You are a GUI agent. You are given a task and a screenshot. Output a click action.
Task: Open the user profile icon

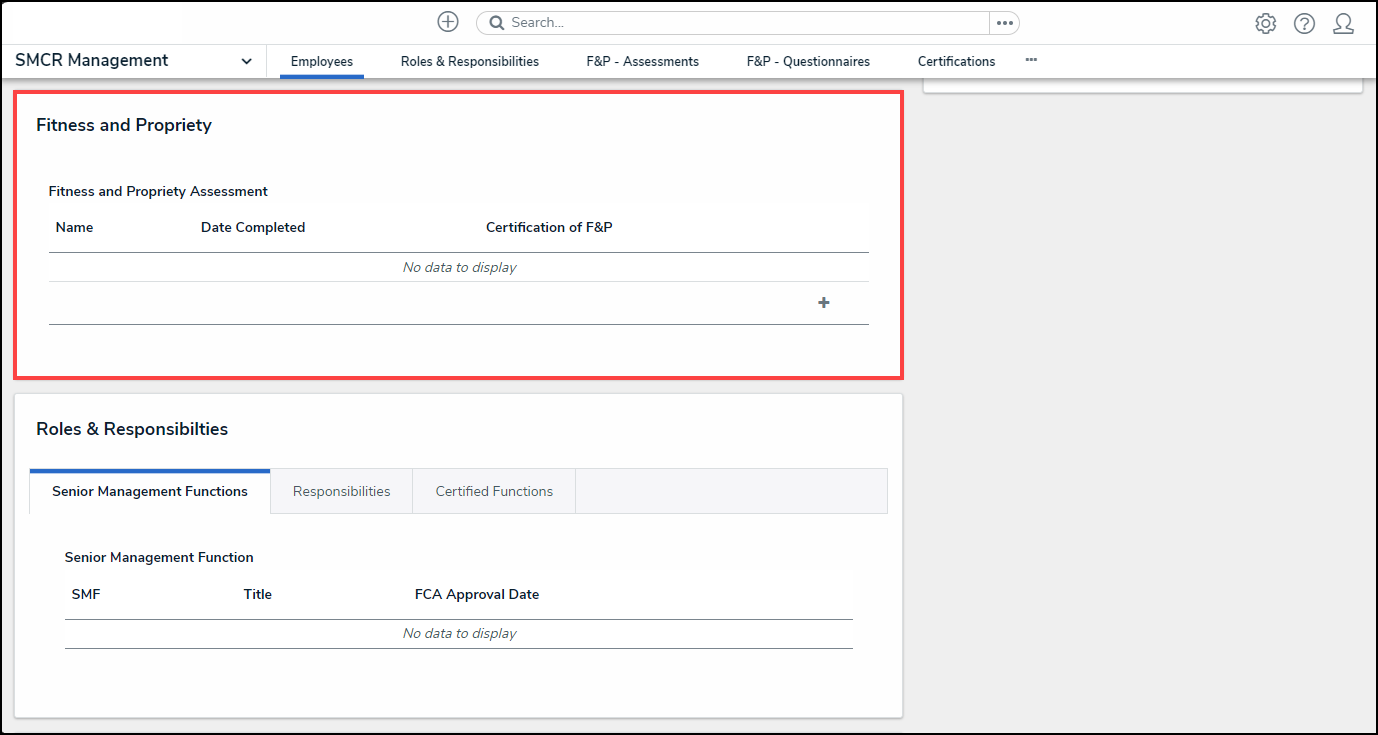1343,24
